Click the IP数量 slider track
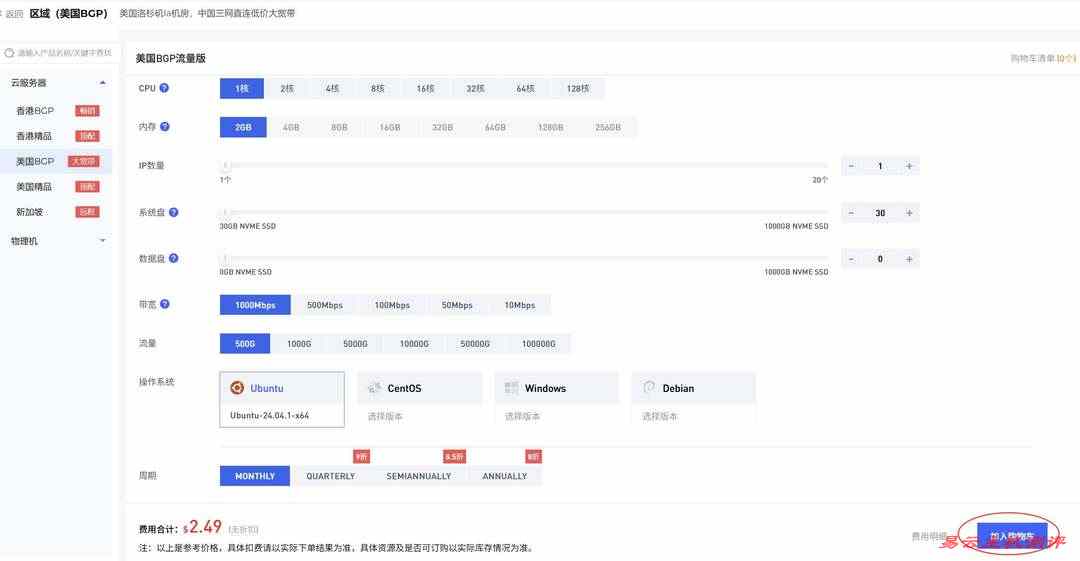 click(x=524, y=166)
